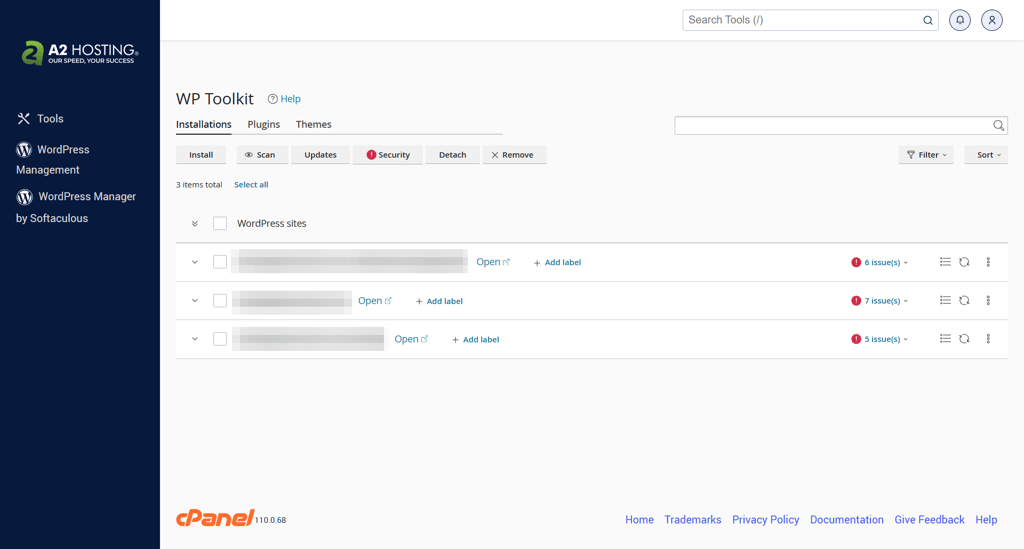Open WP Toolkit Help link
This screenshot has width=1024, height=549.
coord(284,99)
